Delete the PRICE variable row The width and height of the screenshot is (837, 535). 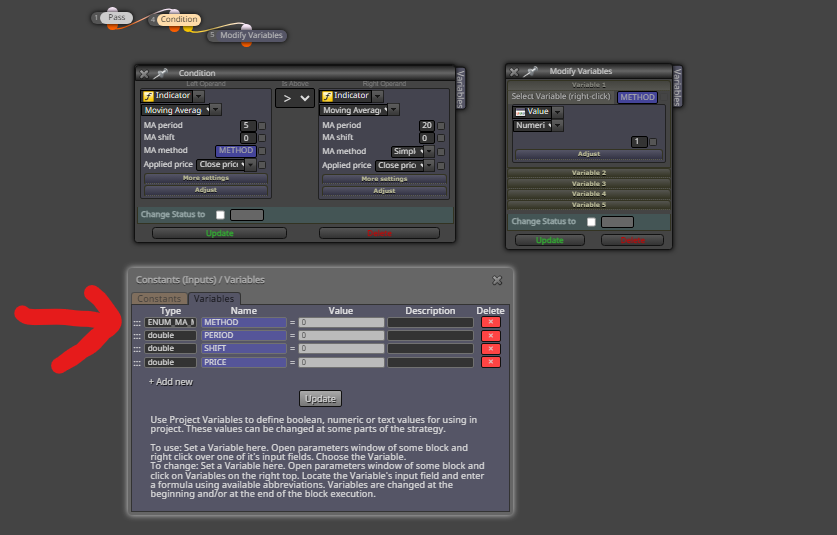491,362
